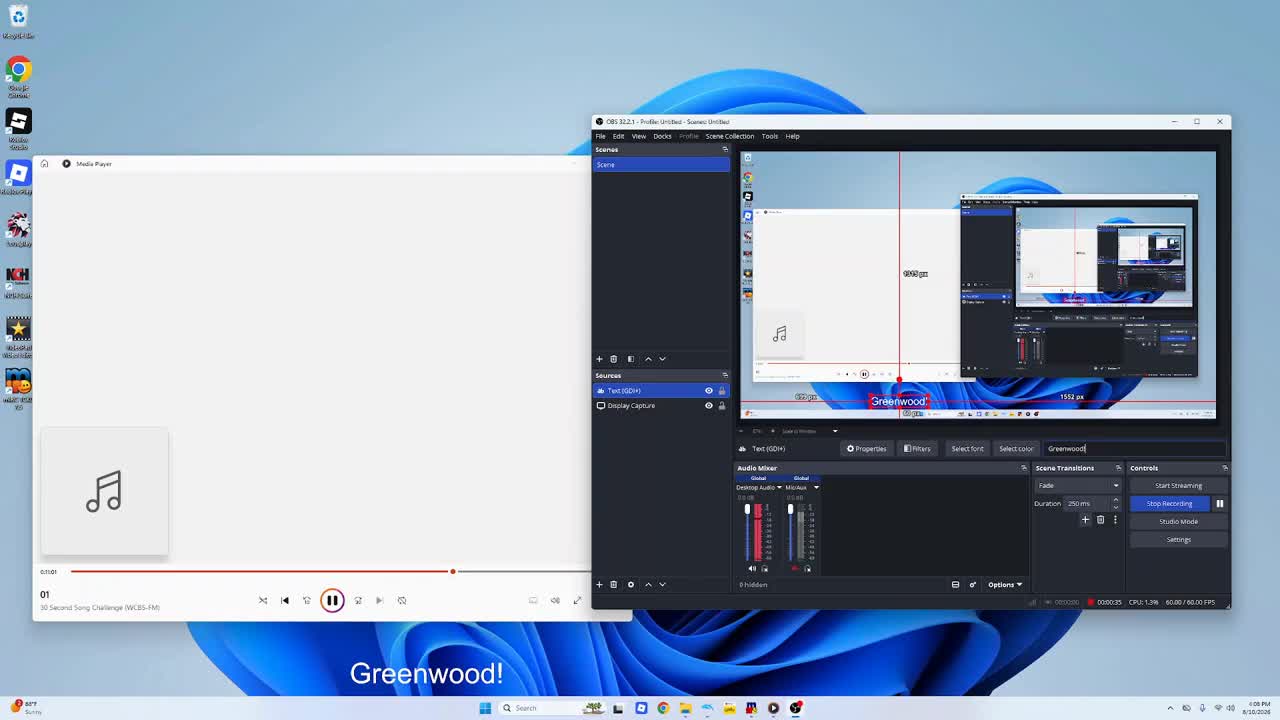Pop out the Sources dock
The width and height of the screenshot is (1280, 720).
pyautogui.click(x=725, y=376)
